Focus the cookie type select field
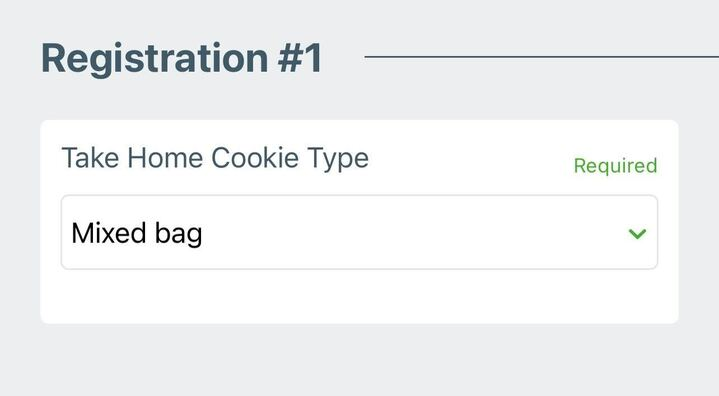 tap(360, 232)
